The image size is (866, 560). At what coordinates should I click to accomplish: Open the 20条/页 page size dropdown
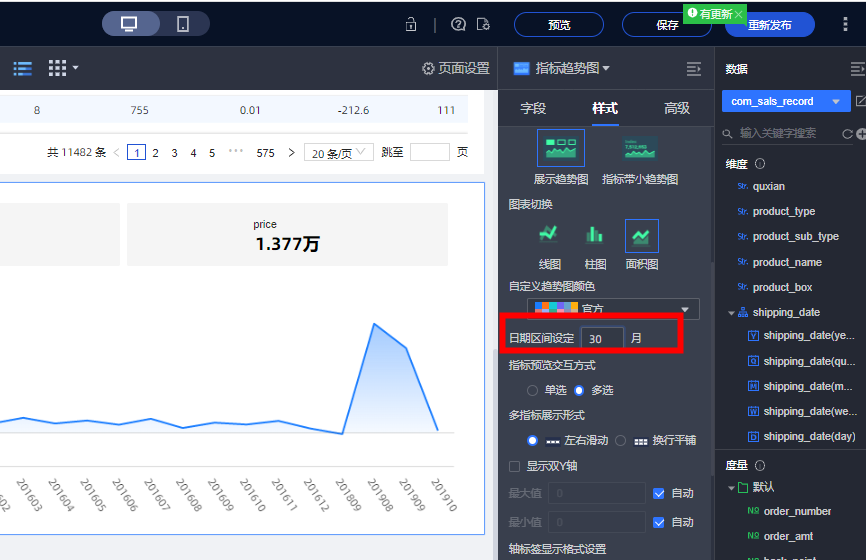point(338,153)
